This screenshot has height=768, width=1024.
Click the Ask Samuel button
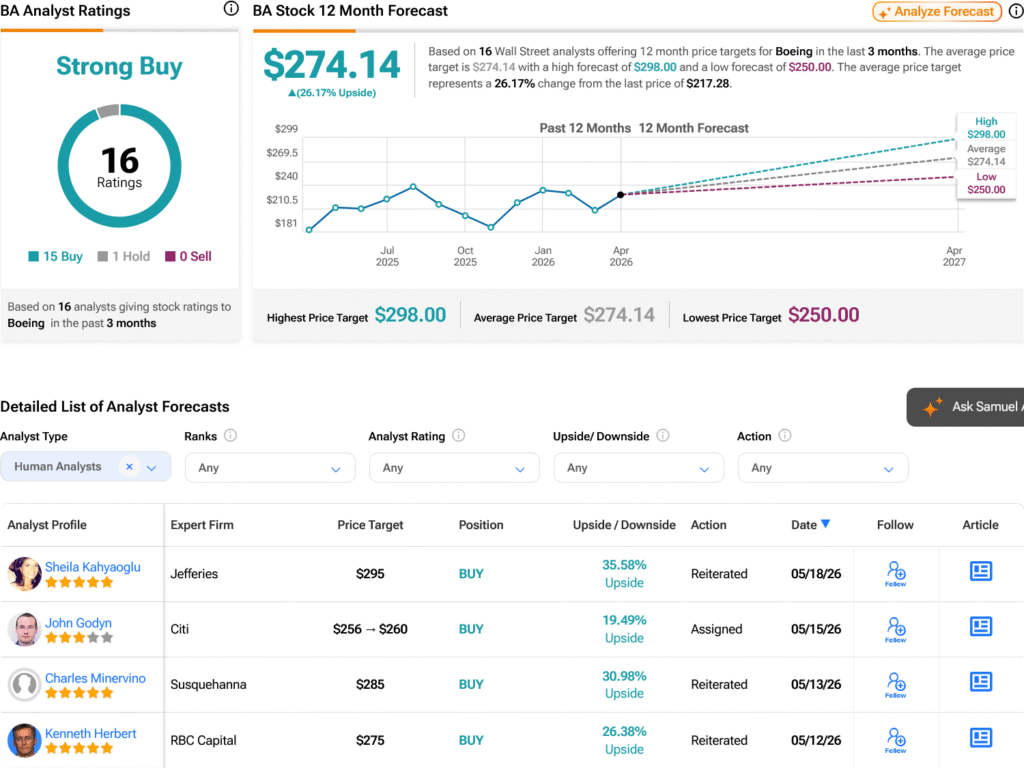tap(965, 407)
